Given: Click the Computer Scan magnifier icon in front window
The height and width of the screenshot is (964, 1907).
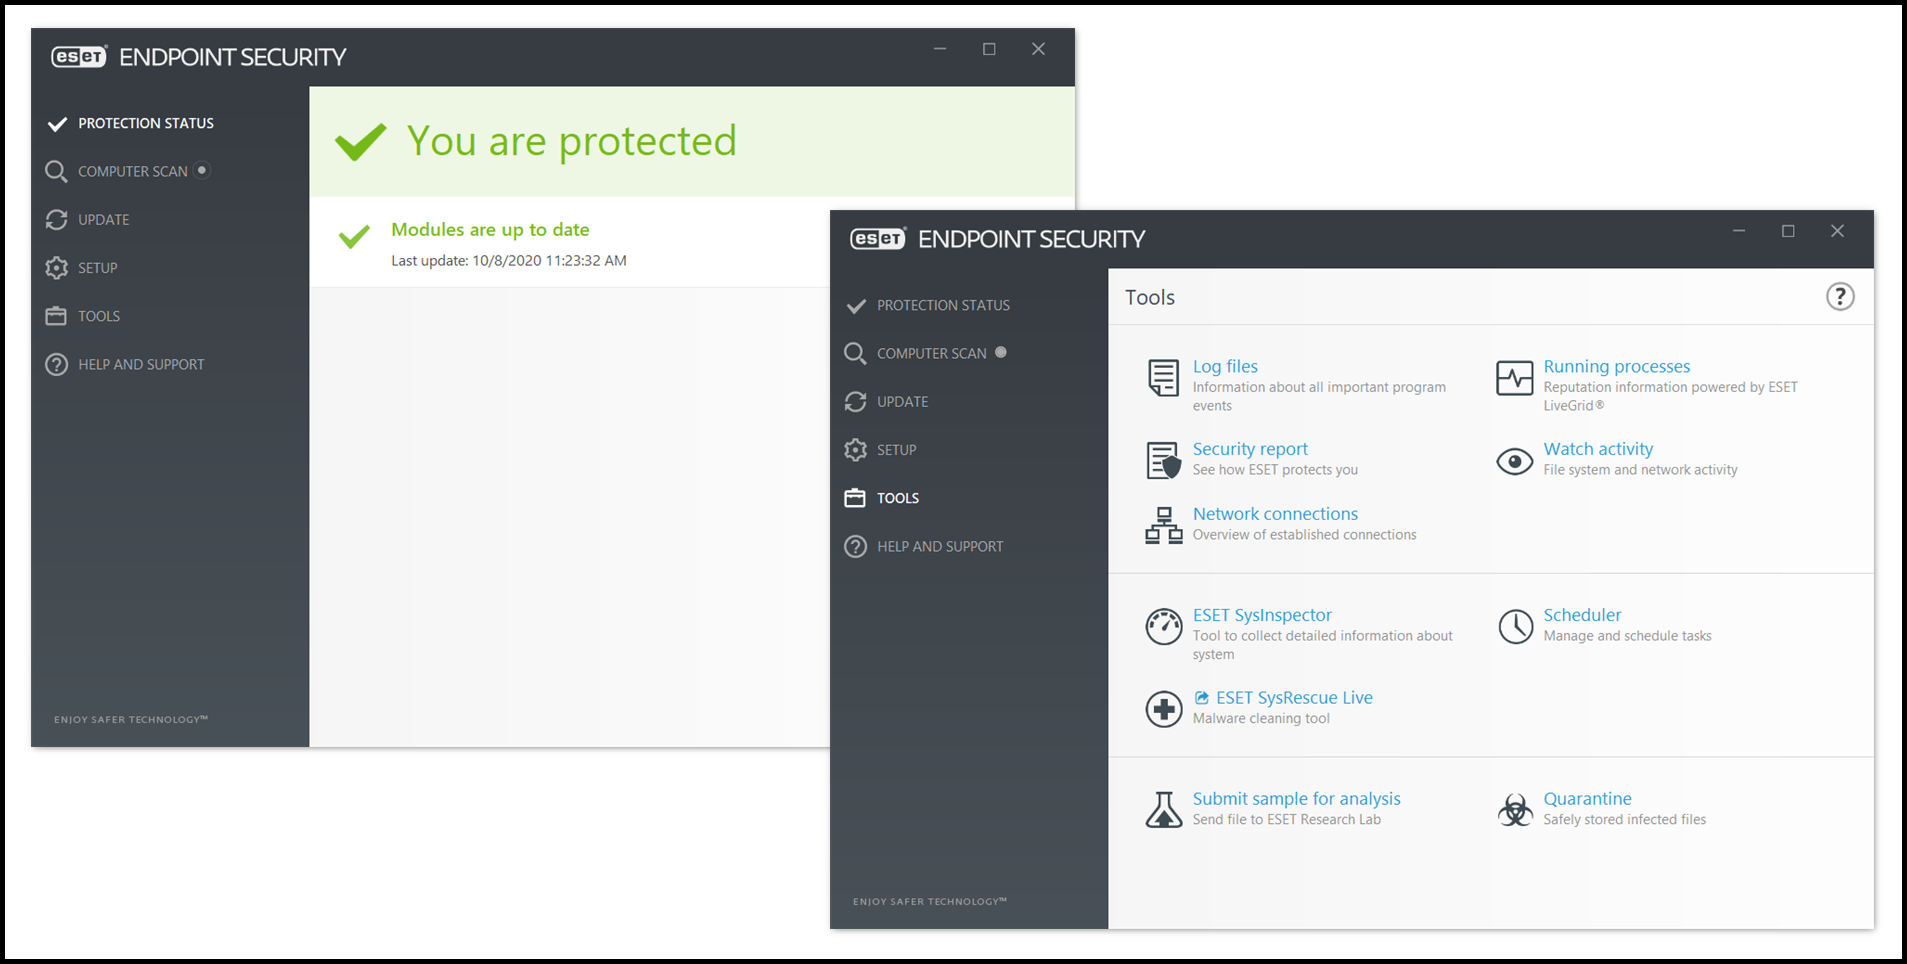Looking at the screenshot, I should [855, 353].
